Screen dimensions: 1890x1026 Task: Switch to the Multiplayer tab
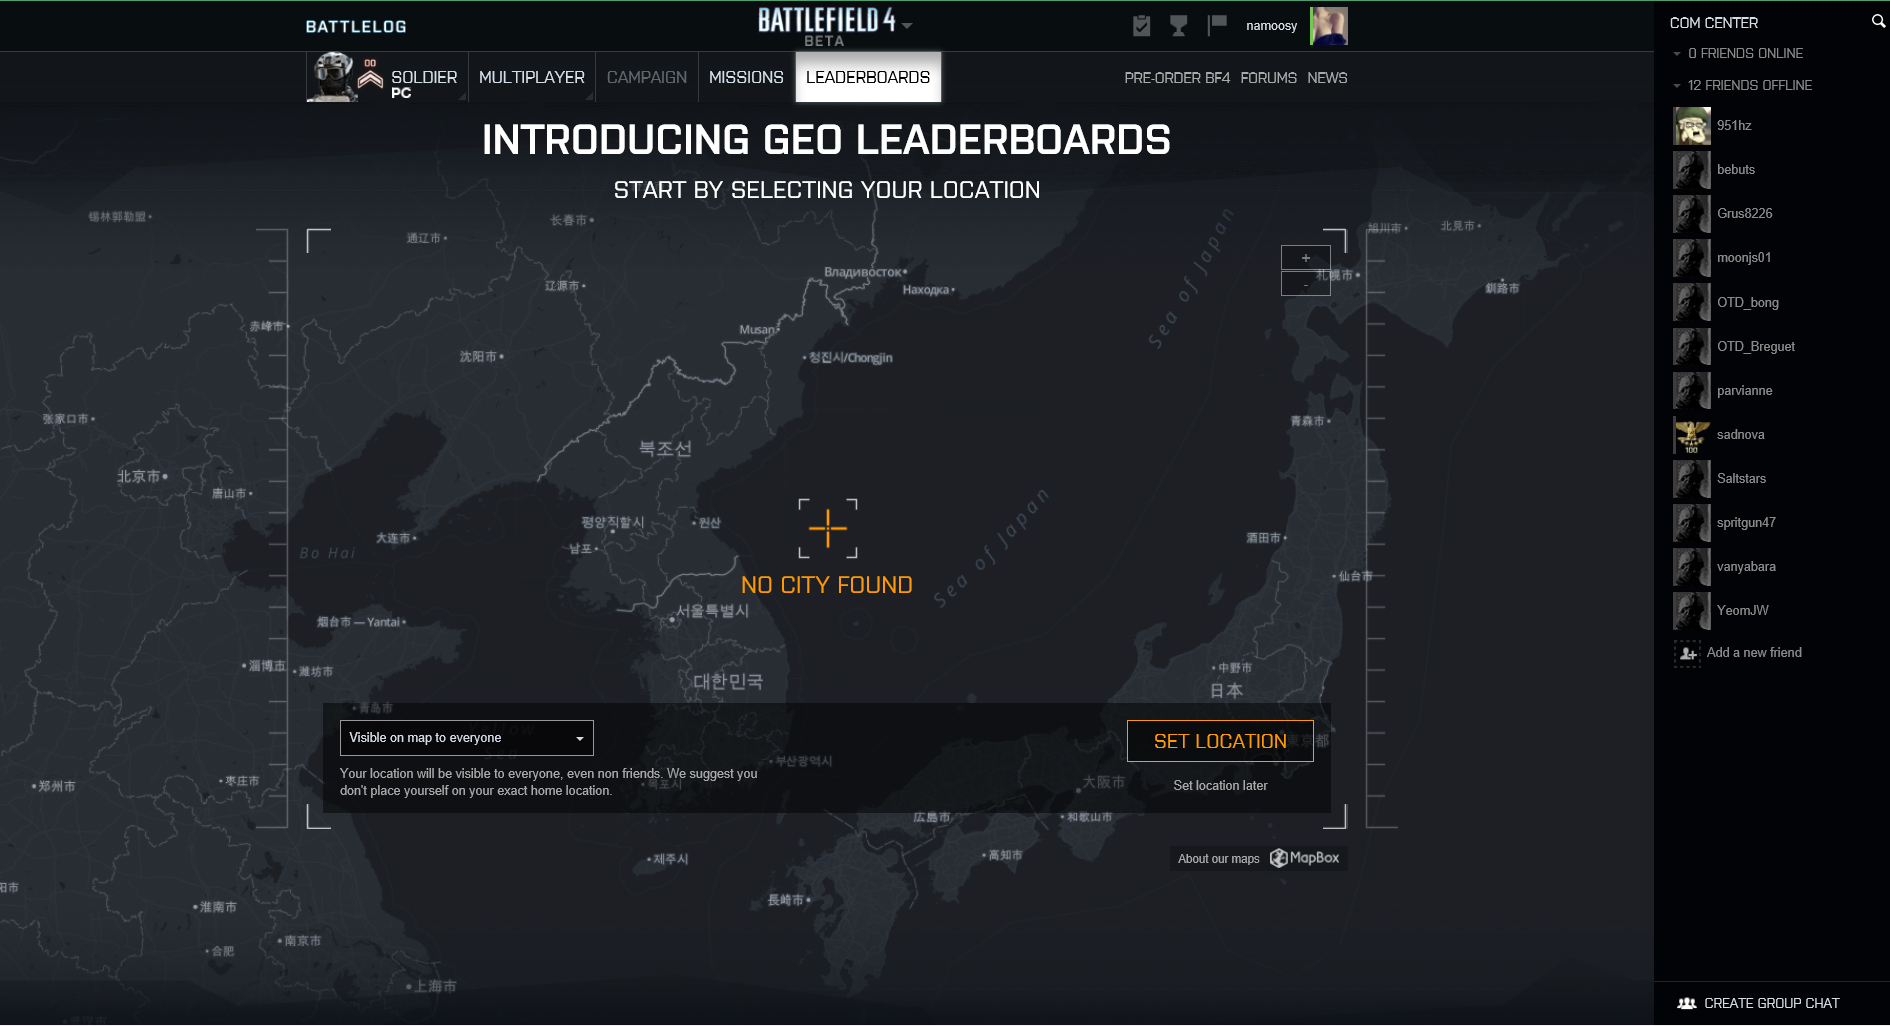[x=532, y=77]
